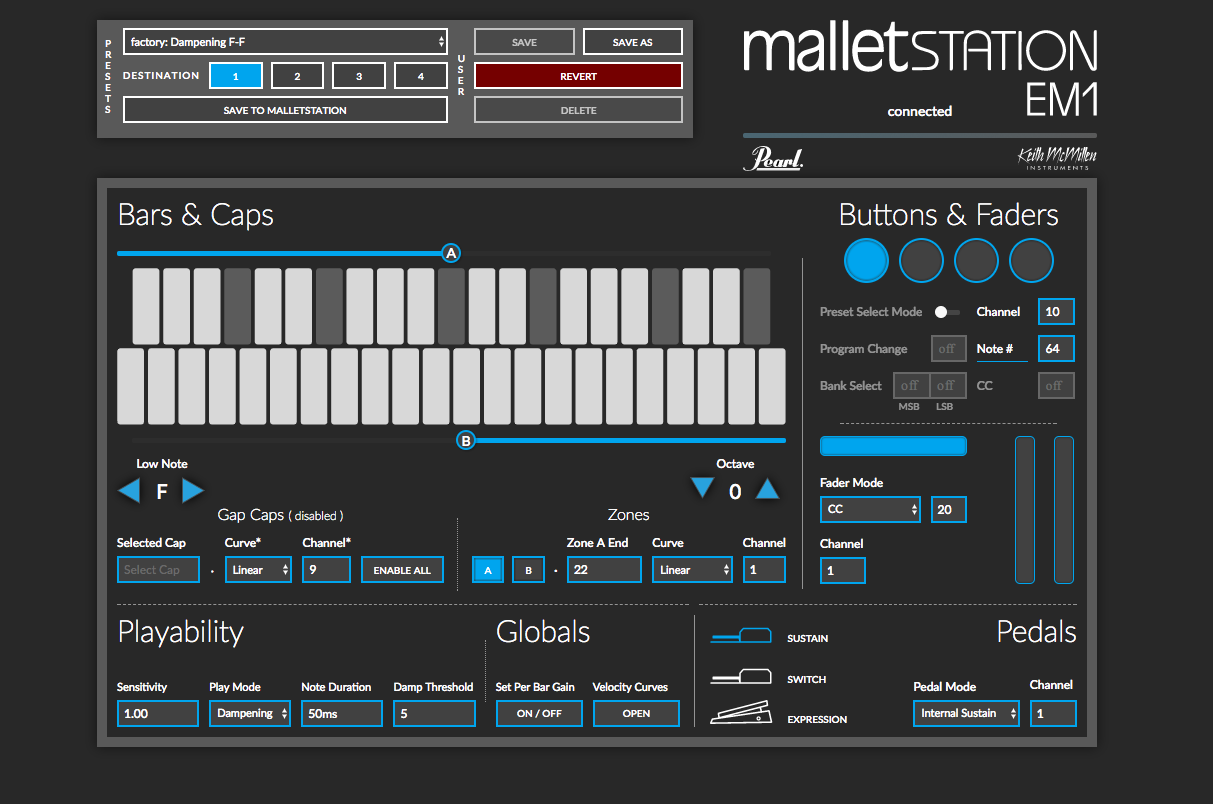Click the Note Duration field
The height and width of the screenshot is (804, 1213).
[x=342, y=713]
